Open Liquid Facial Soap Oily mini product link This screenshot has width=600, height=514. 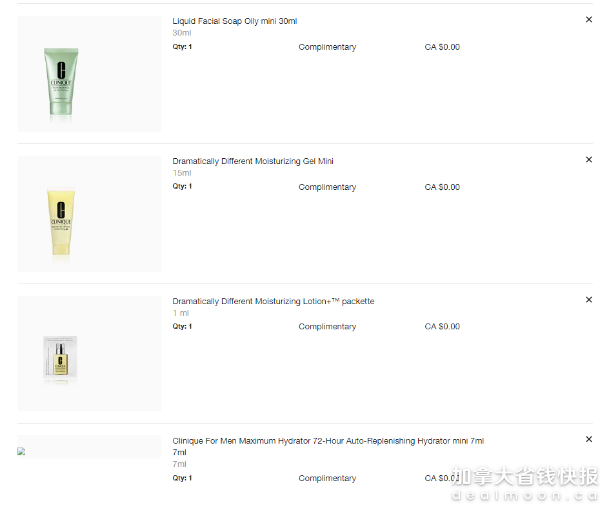(x=235, y=21)
